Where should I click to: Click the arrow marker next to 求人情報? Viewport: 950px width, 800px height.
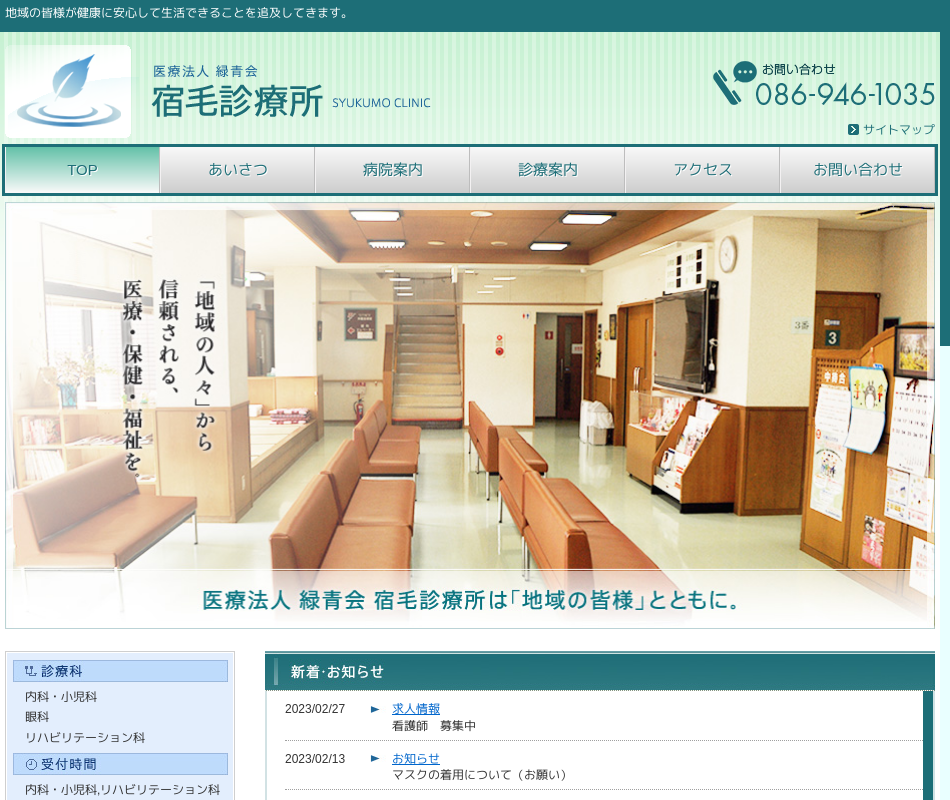tap(375, 709)
